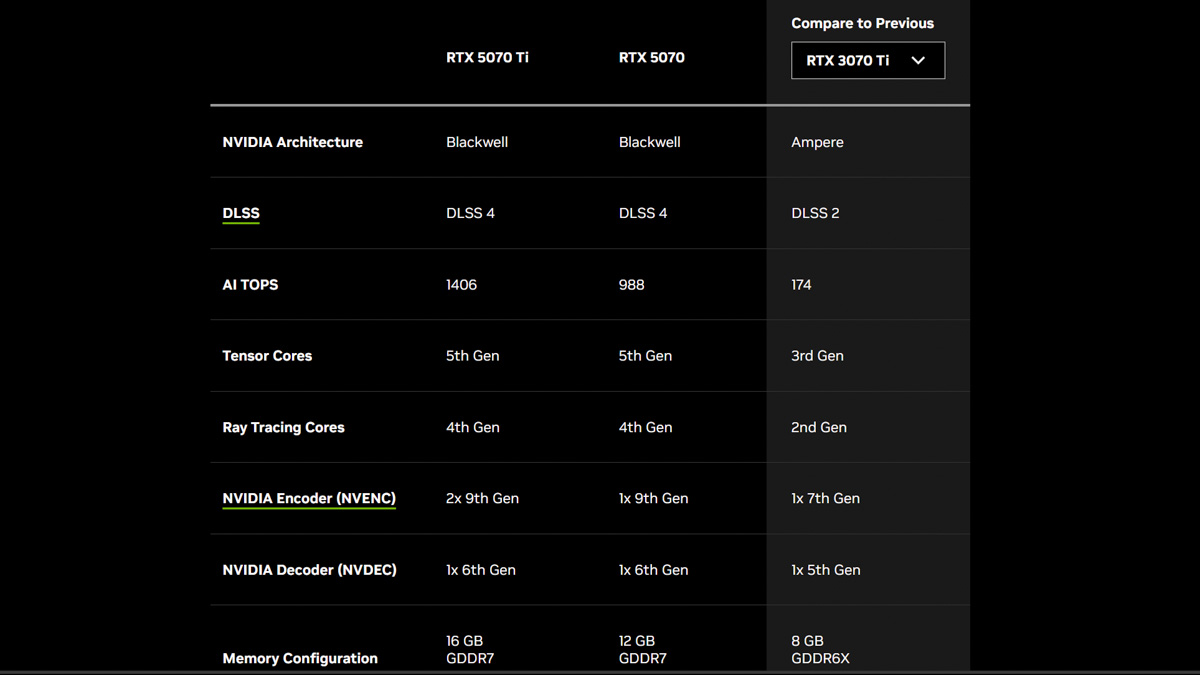
Task: Select the 988 AI TOPS value
Action: tap(632, 285)
